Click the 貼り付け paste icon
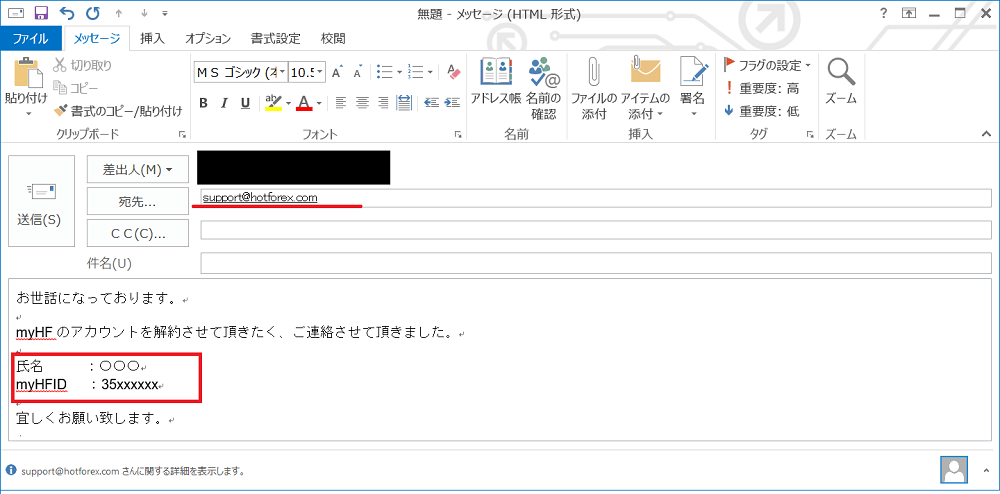 pos(25,80)
